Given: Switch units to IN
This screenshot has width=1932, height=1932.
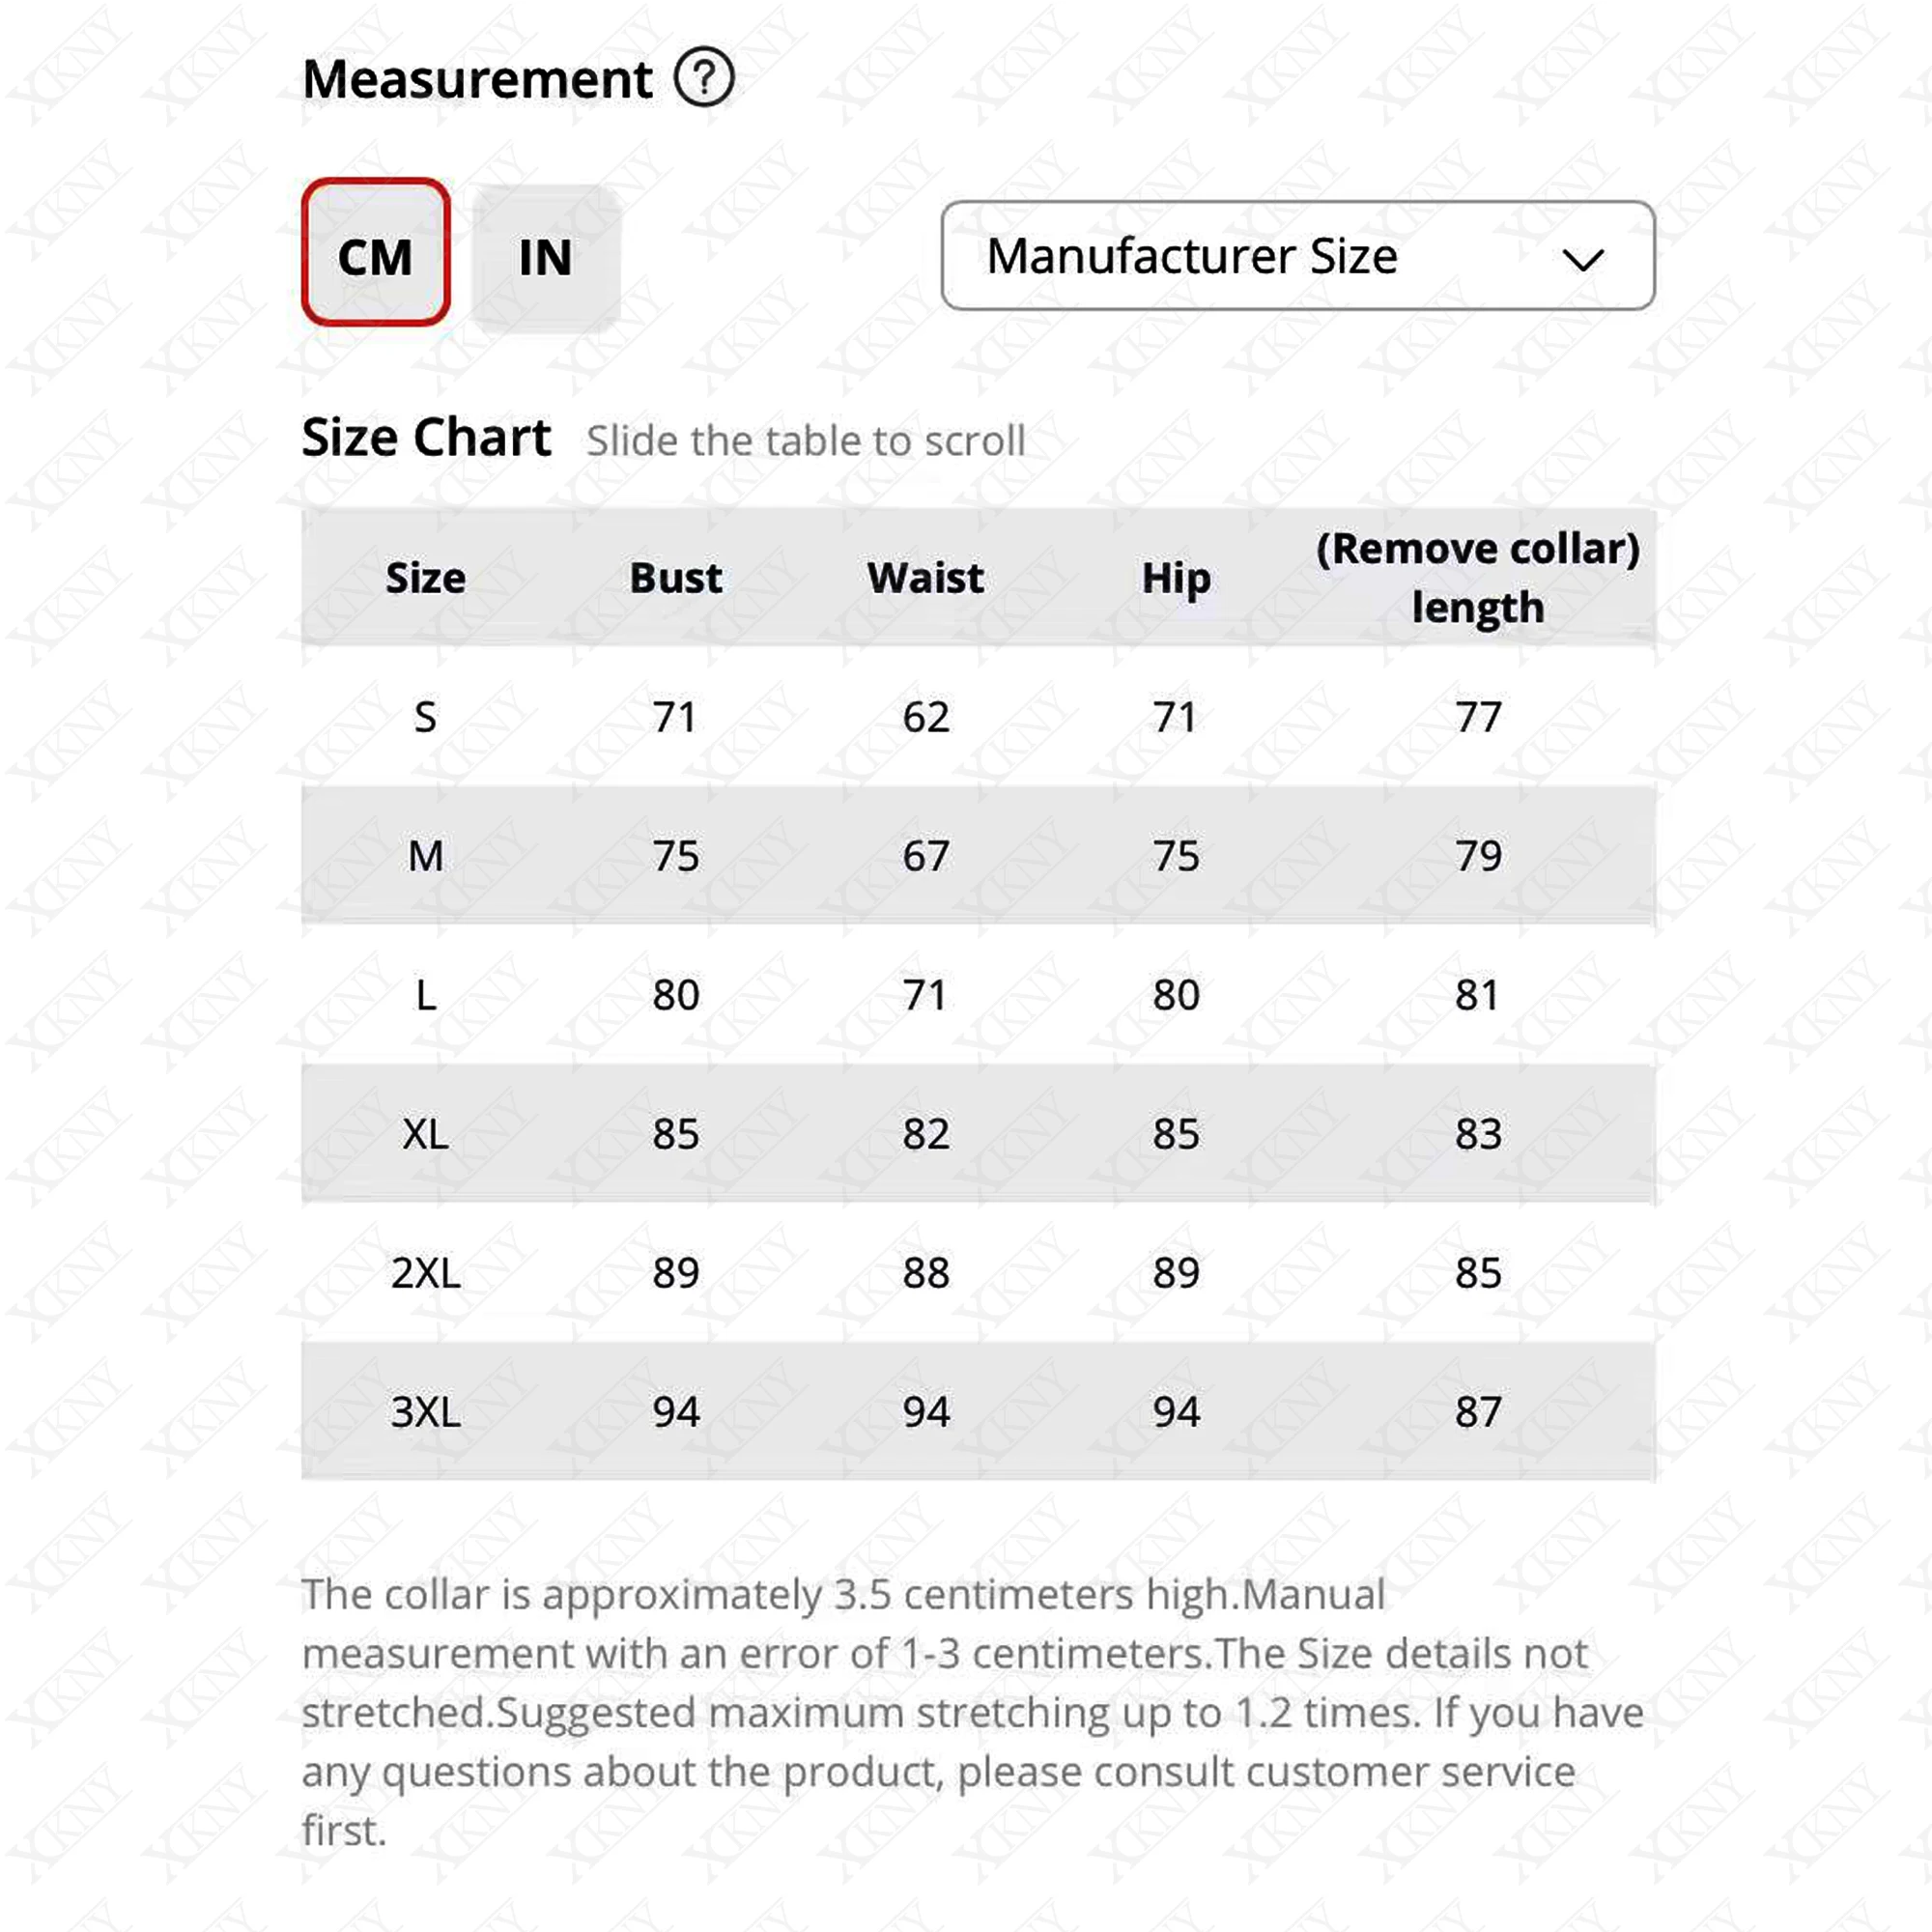Looking at the screenshot, I should coord(545,258).
